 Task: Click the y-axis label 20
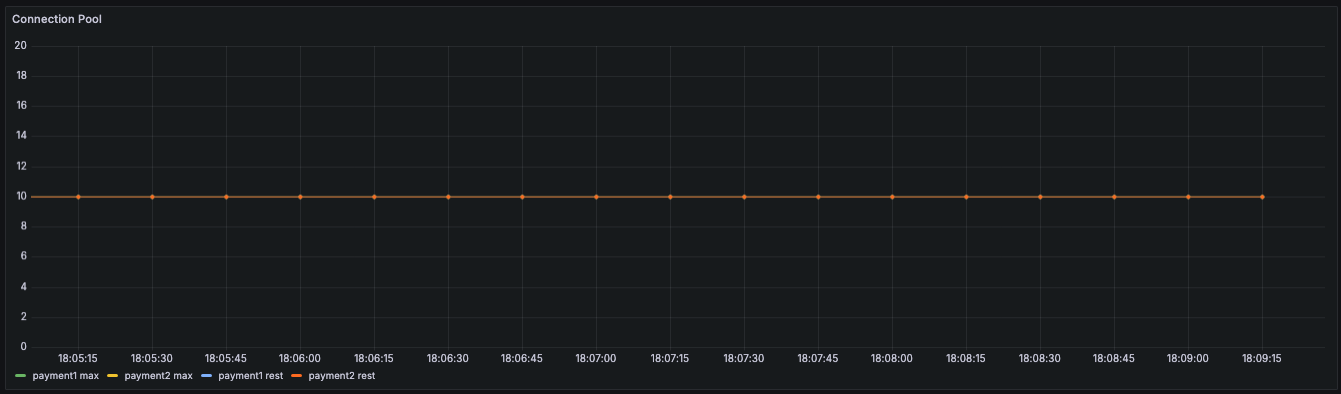coord(20,46)
